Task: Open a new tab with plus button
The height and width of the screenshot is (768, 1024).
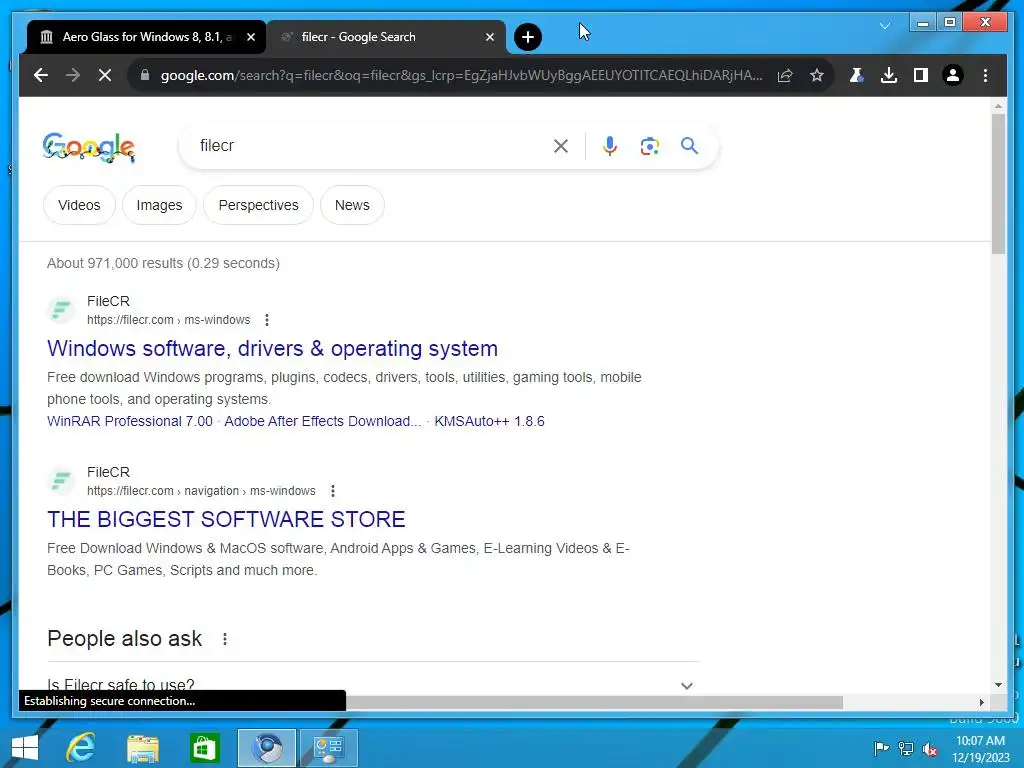Action: (528, 37)
